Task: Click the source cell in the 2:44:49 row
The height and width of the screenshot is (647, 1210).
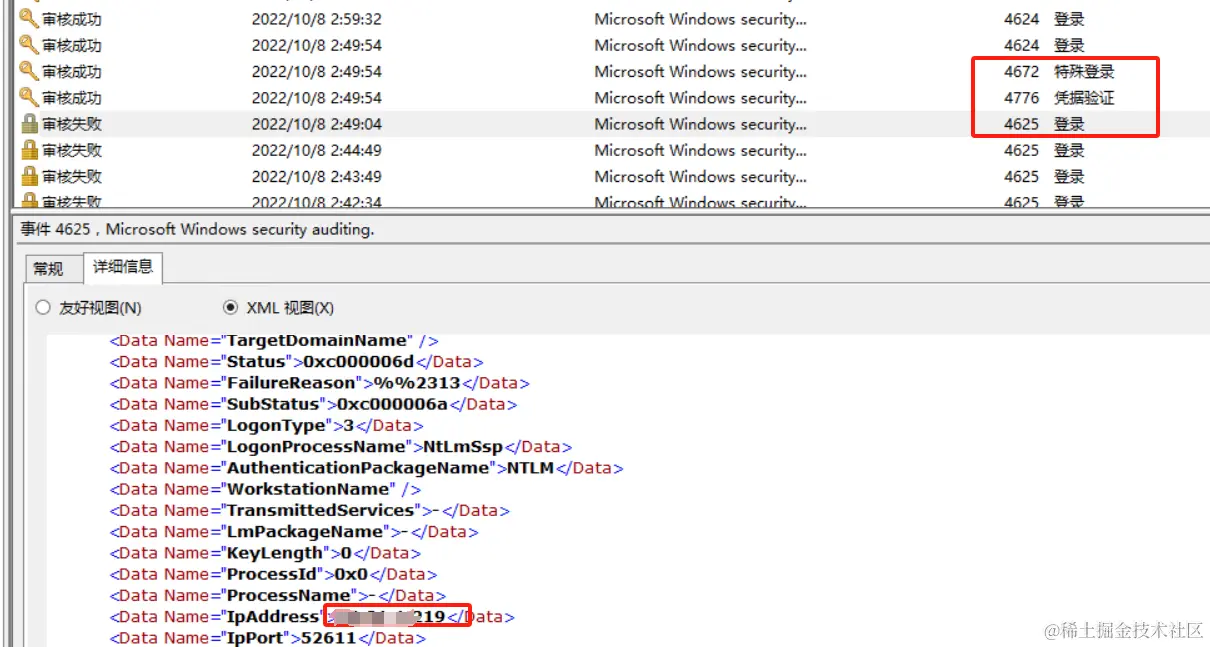Action: point(700,150)
